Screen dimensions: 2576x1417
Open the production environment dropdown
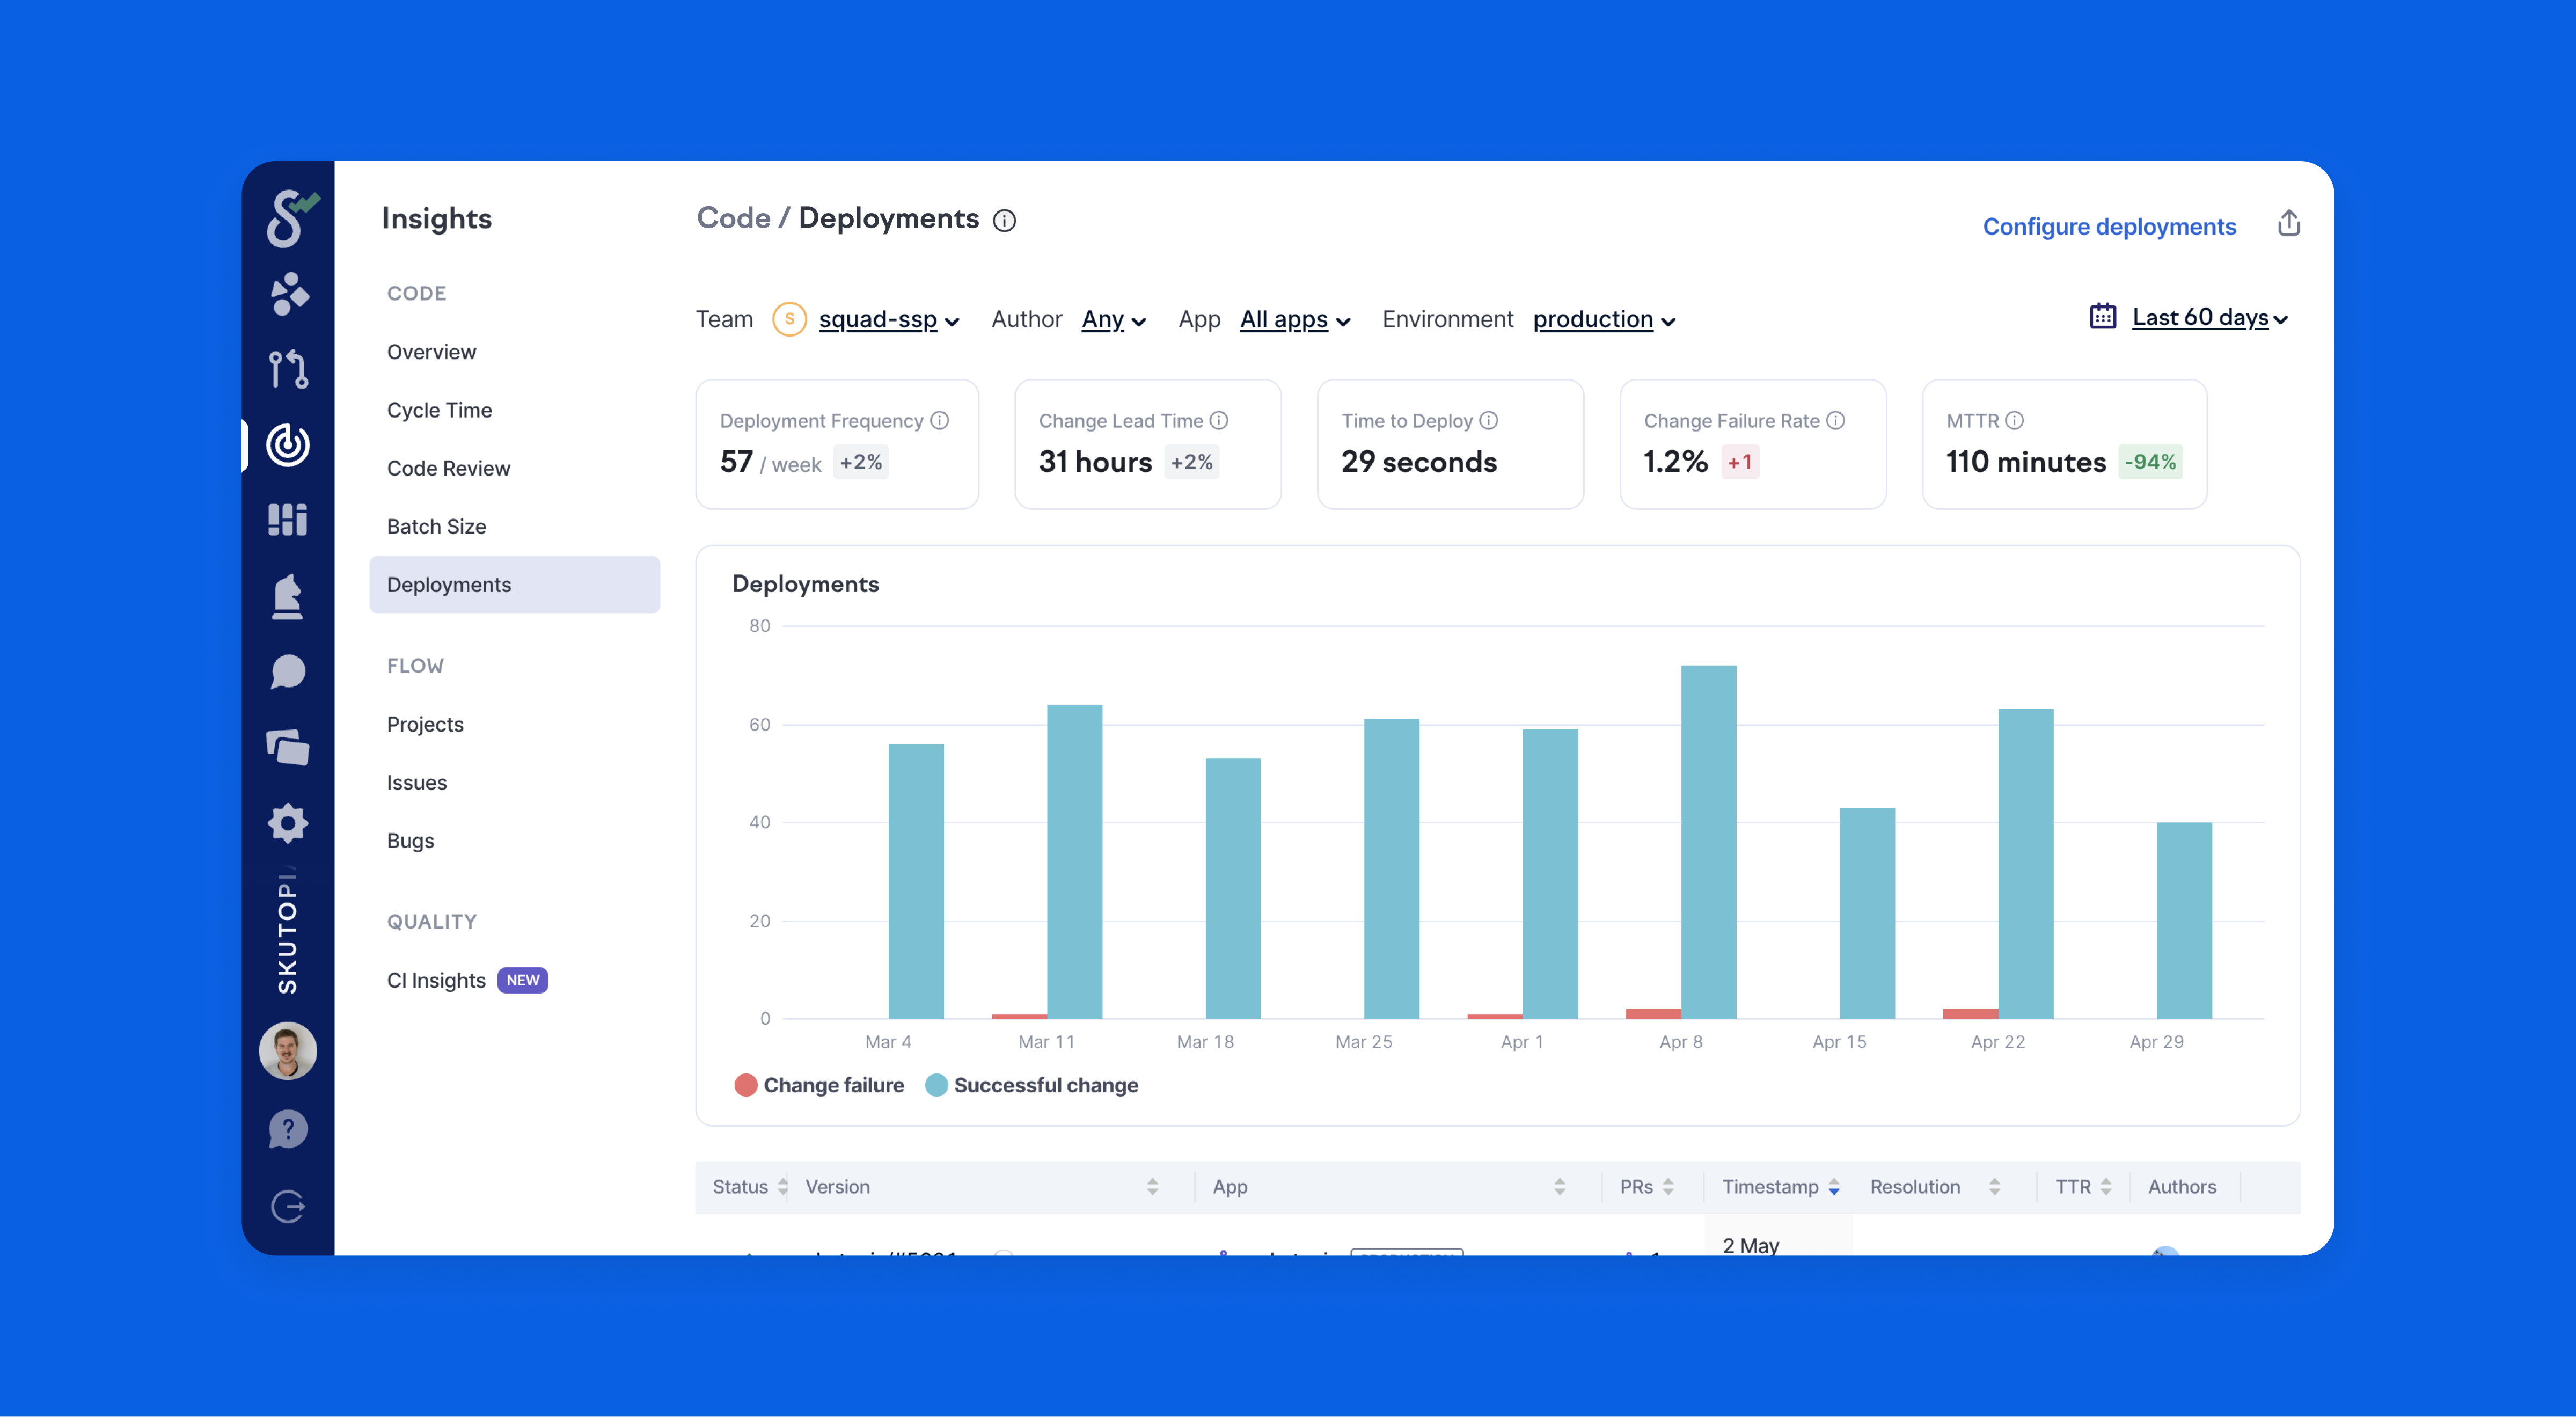click(1603, 320)
